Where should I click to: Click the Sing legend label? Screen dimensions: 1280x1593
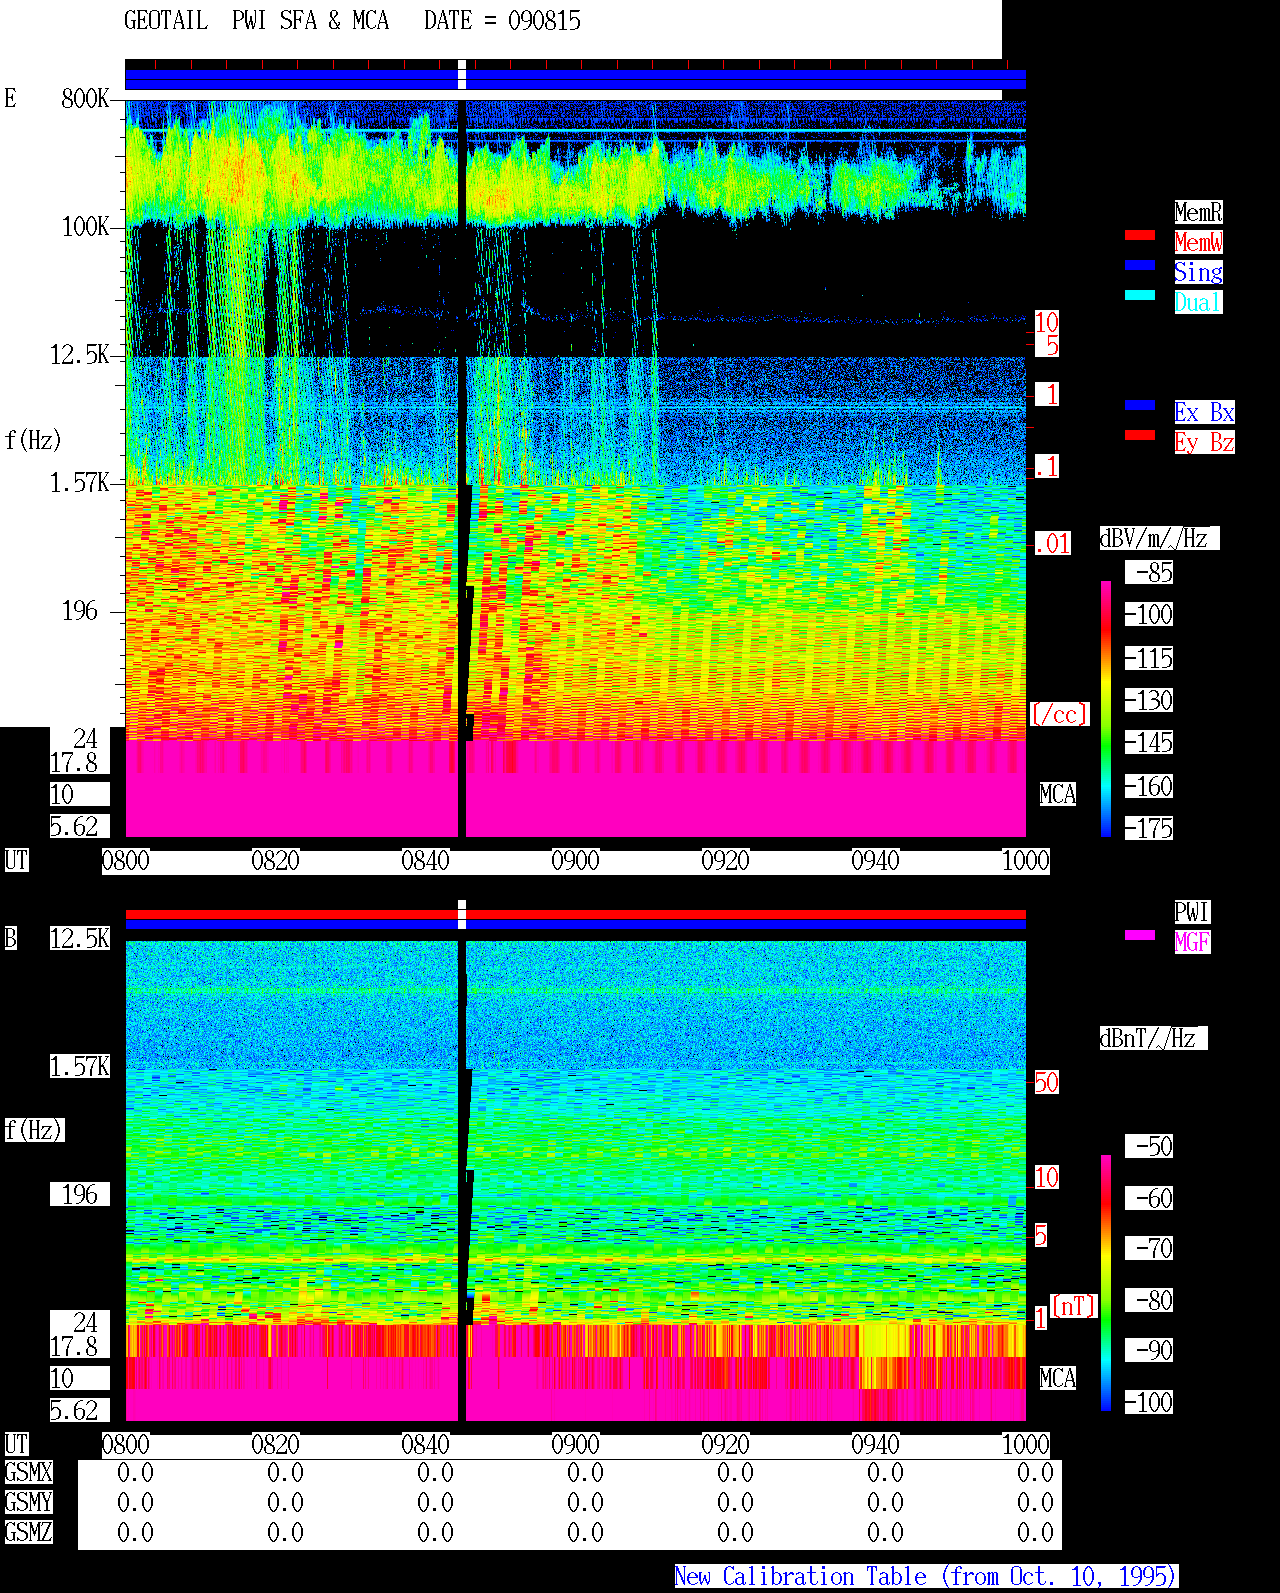[x=1198, y=272]
